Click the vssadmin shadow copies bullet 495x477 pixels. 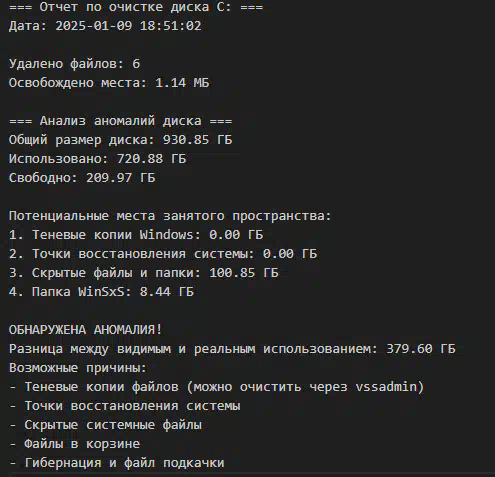click(x=217, y=387)
